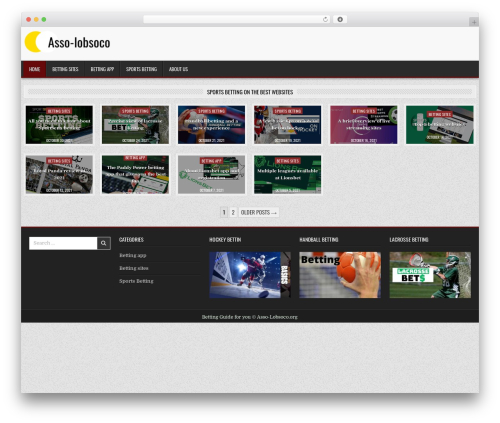Open the hockey betting post thumbnail
Screen dimensions: 500x423
(x=287, y=125)
